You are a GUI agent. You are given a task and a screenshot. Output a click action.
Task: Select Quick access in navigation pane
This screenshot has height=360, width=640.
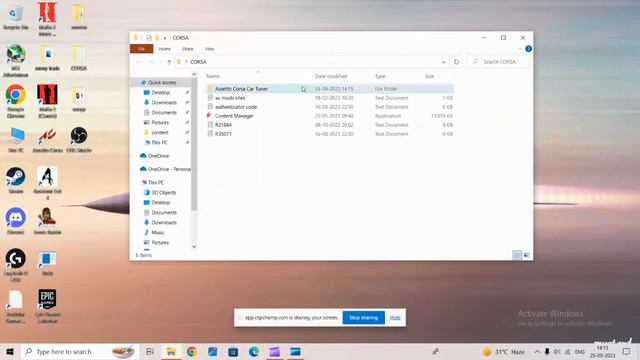tap(162, 82)
